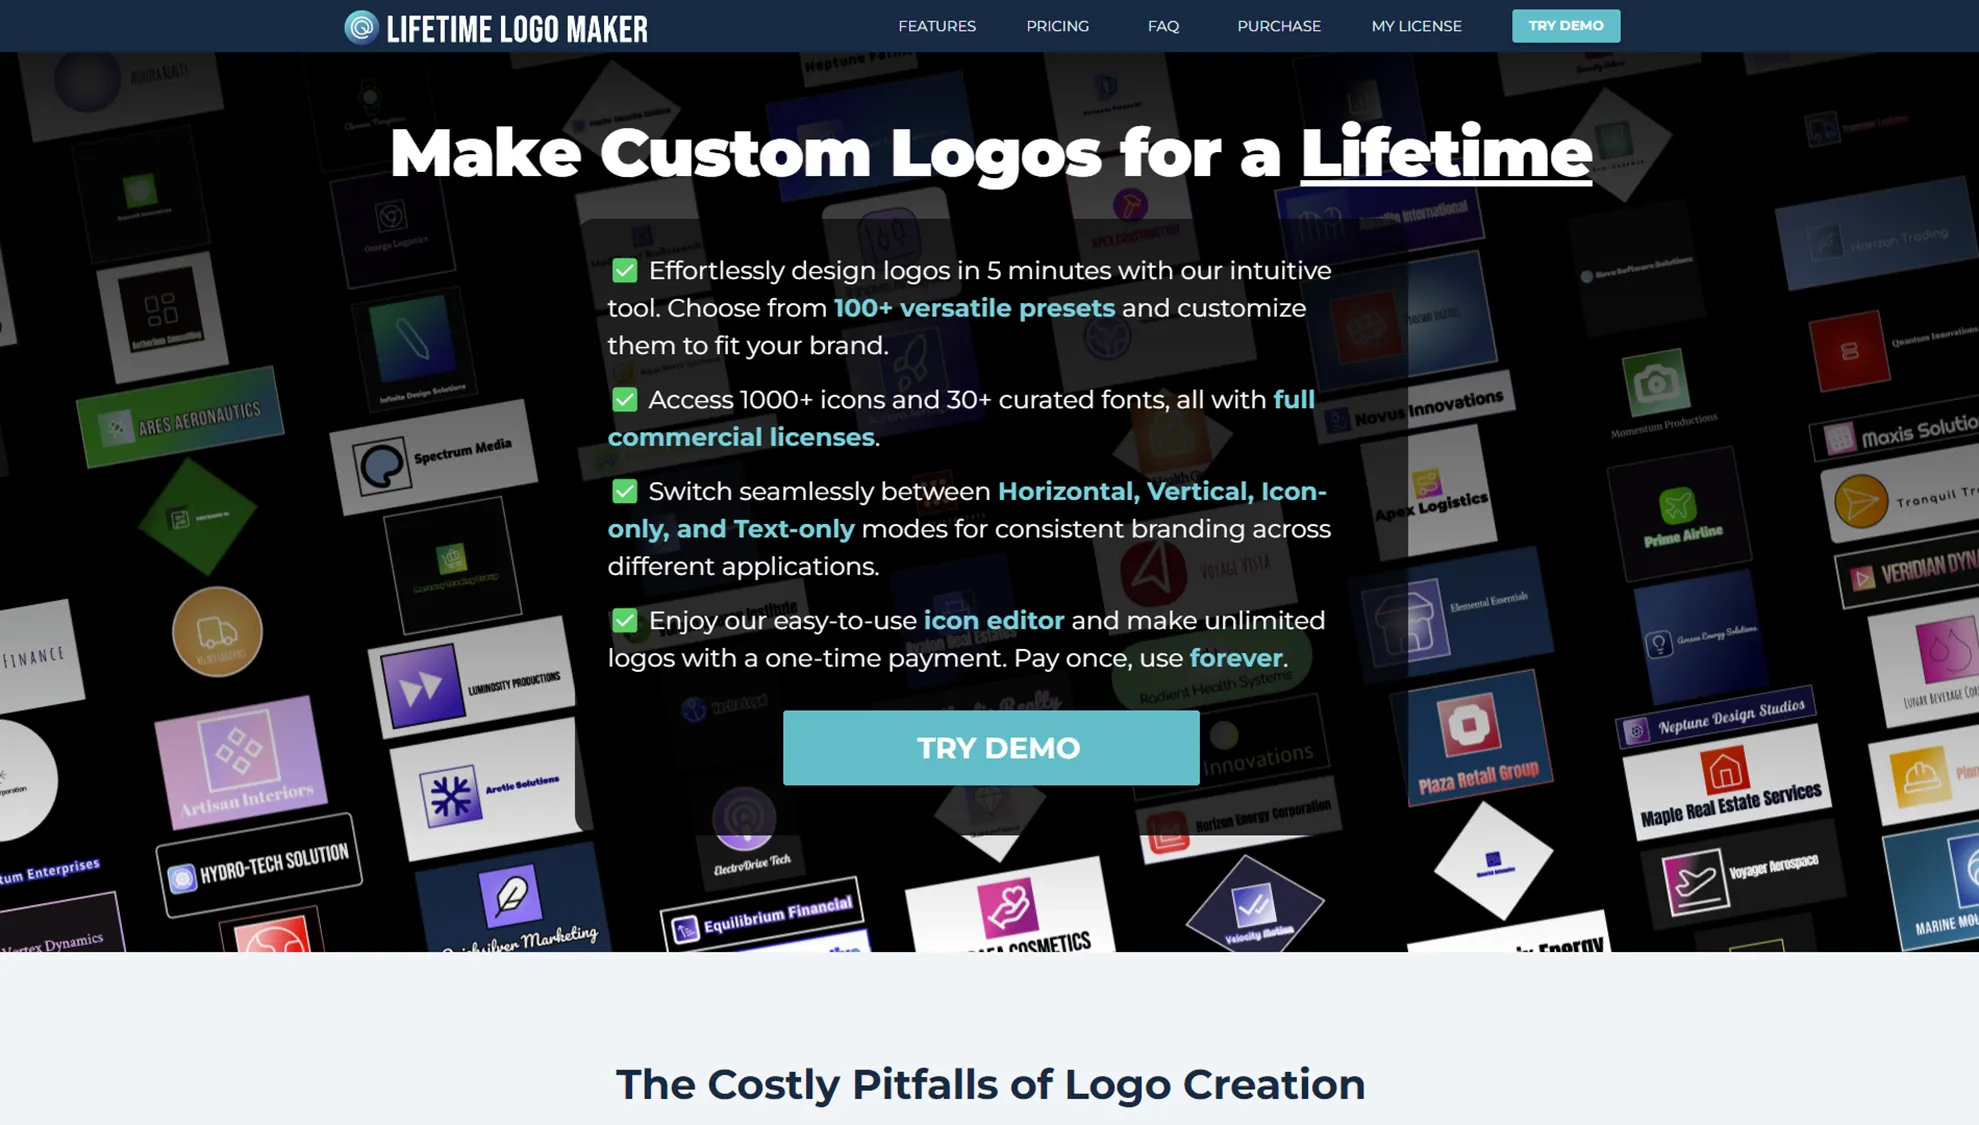Click the large Try Demo button
The image size is (1979, 1125).
pos(991,748)
